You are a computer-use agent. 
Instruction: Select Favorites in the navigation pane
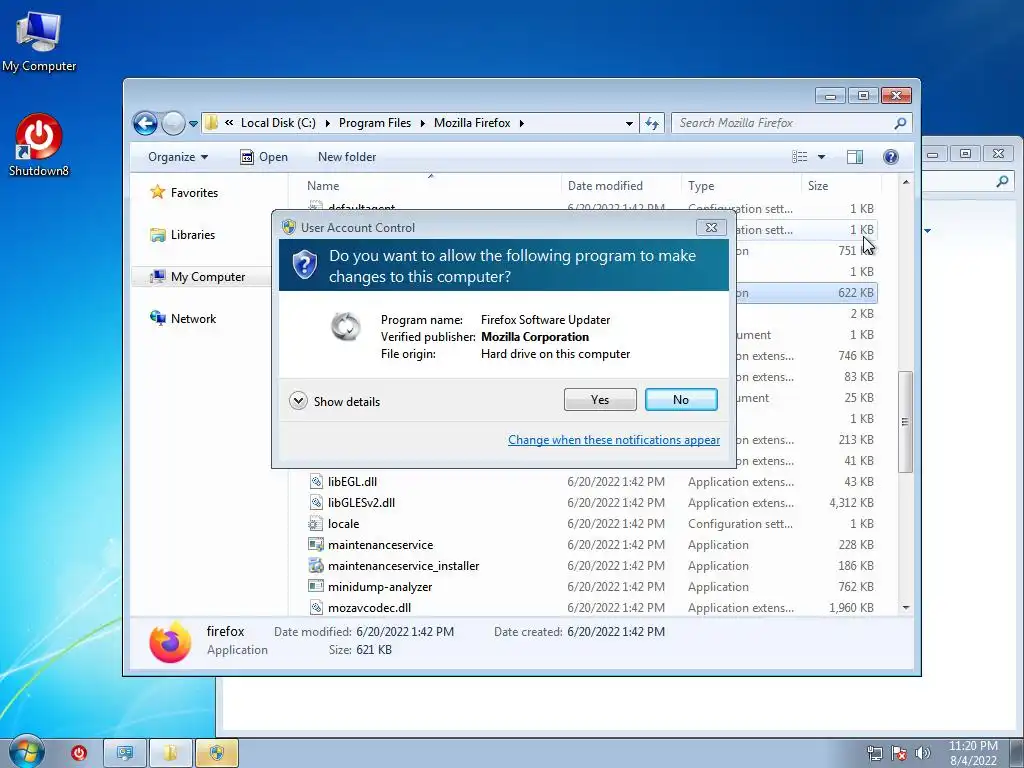(194, 193)
